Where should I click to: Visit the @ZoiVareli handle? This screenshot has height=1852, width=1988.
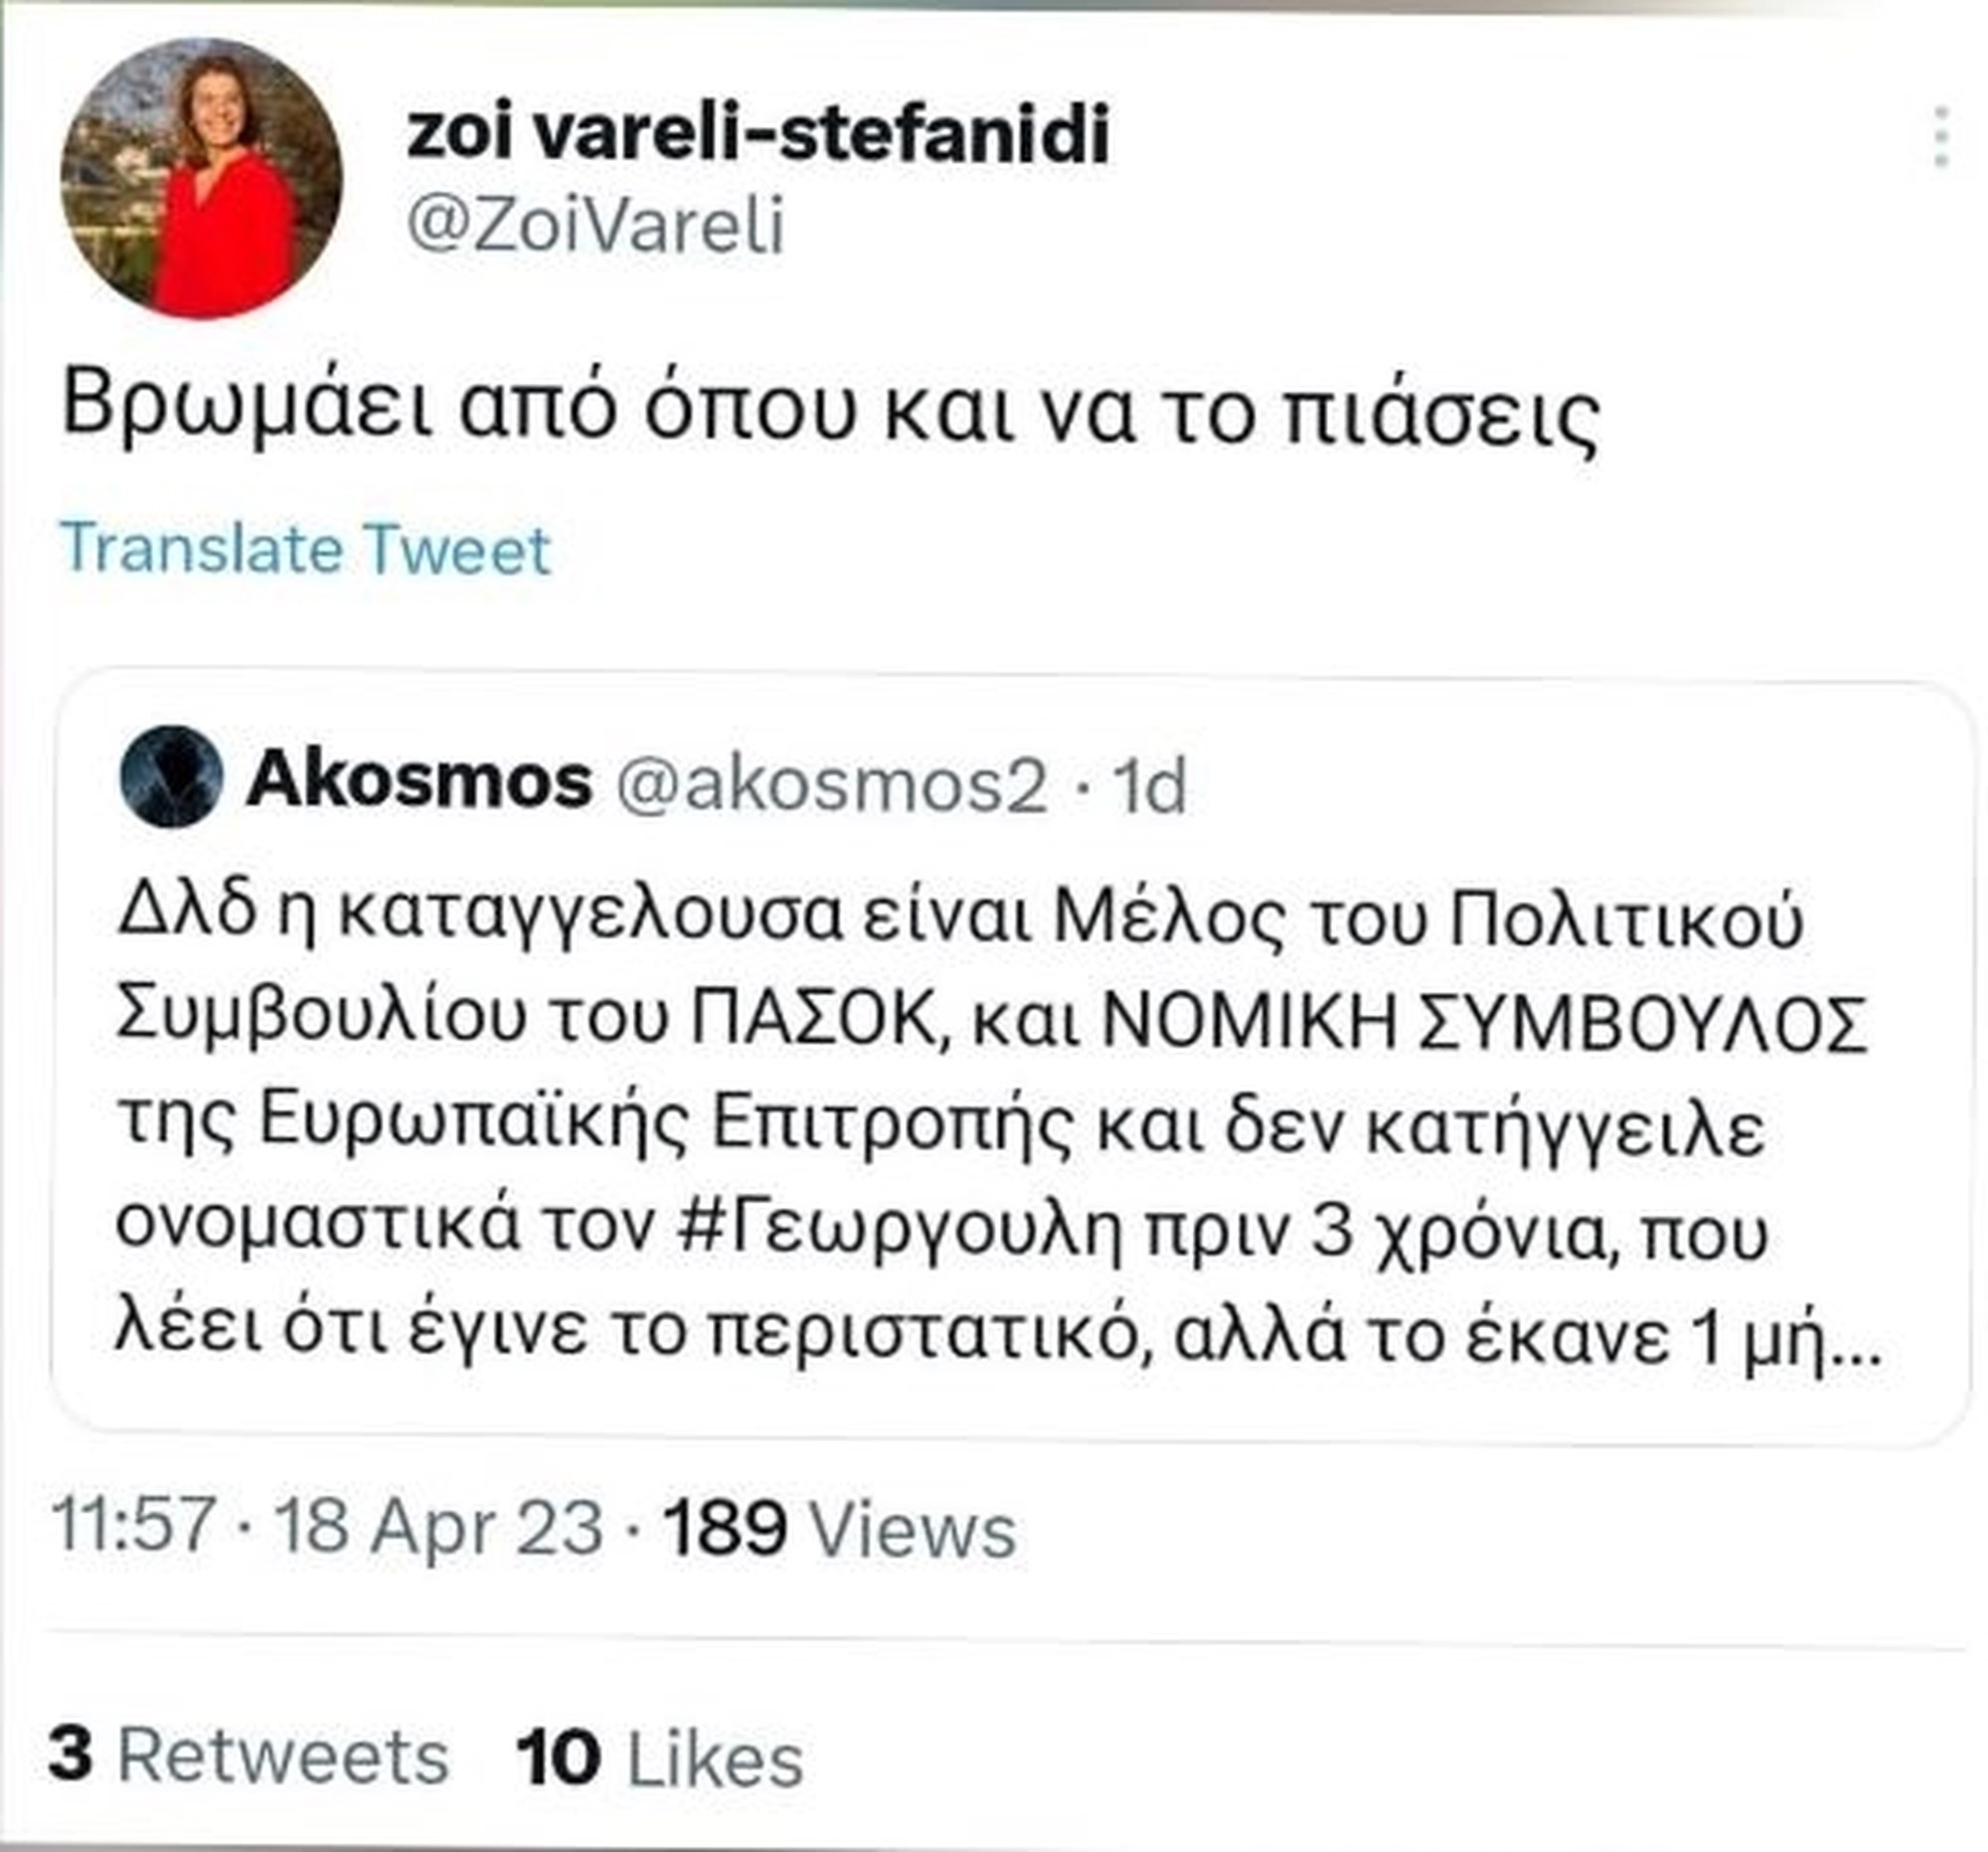tap(595, 227)
